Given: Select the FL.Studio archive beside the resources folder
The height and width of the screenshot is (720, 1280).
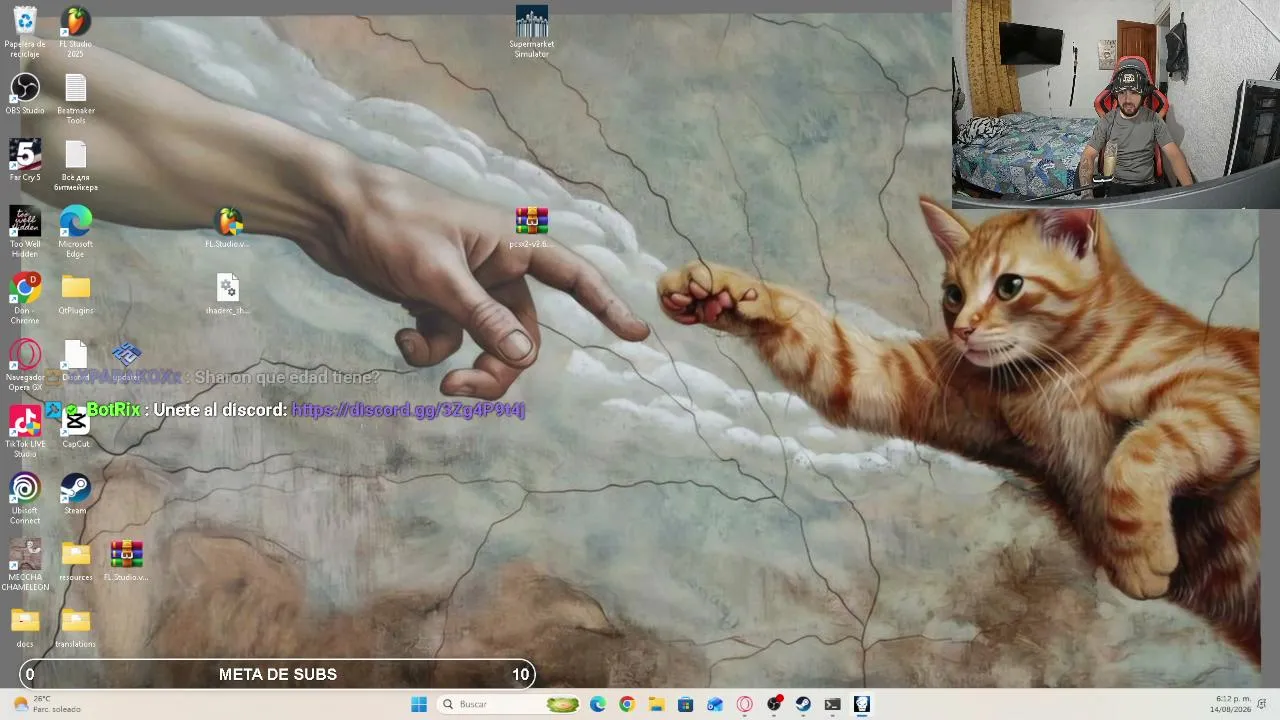Looking at the screenshot, I should [x=127, y=561].
